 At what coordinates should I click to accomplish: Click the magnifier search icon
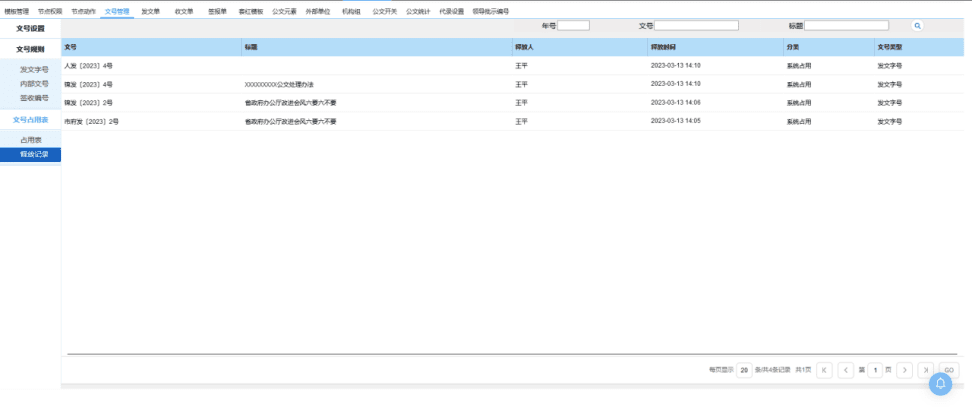pyautogui.click(x=917, y=26)
